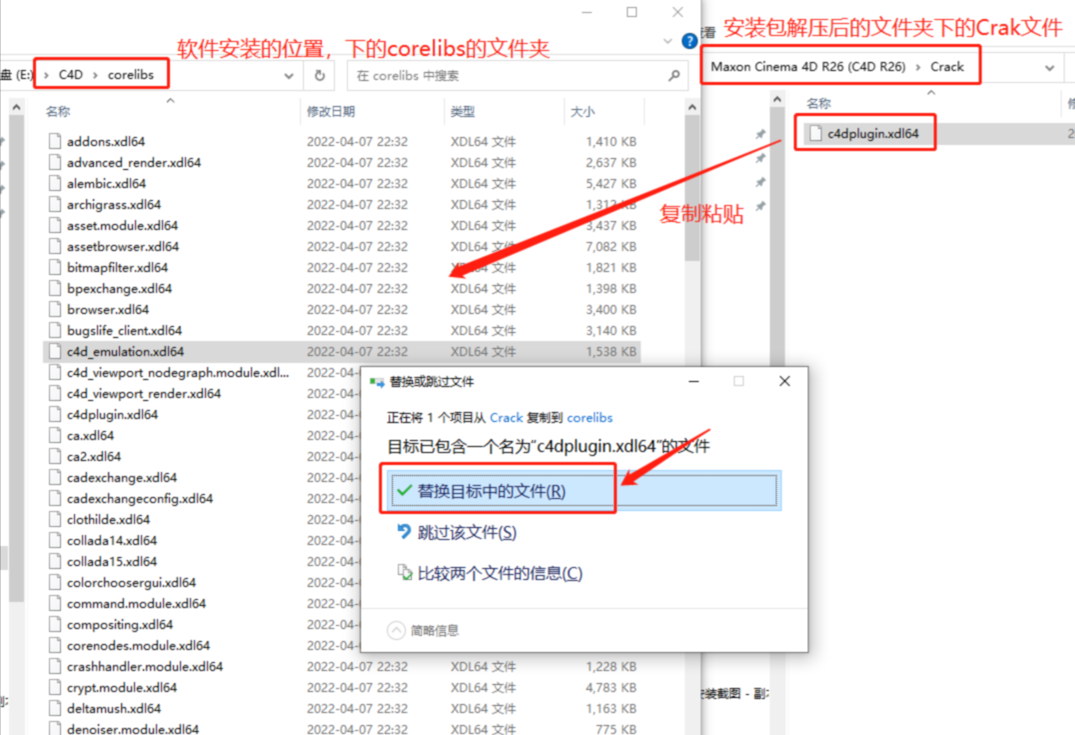
Task: Click the file icon of alembic.xdl64
Action: click(55, 184)
